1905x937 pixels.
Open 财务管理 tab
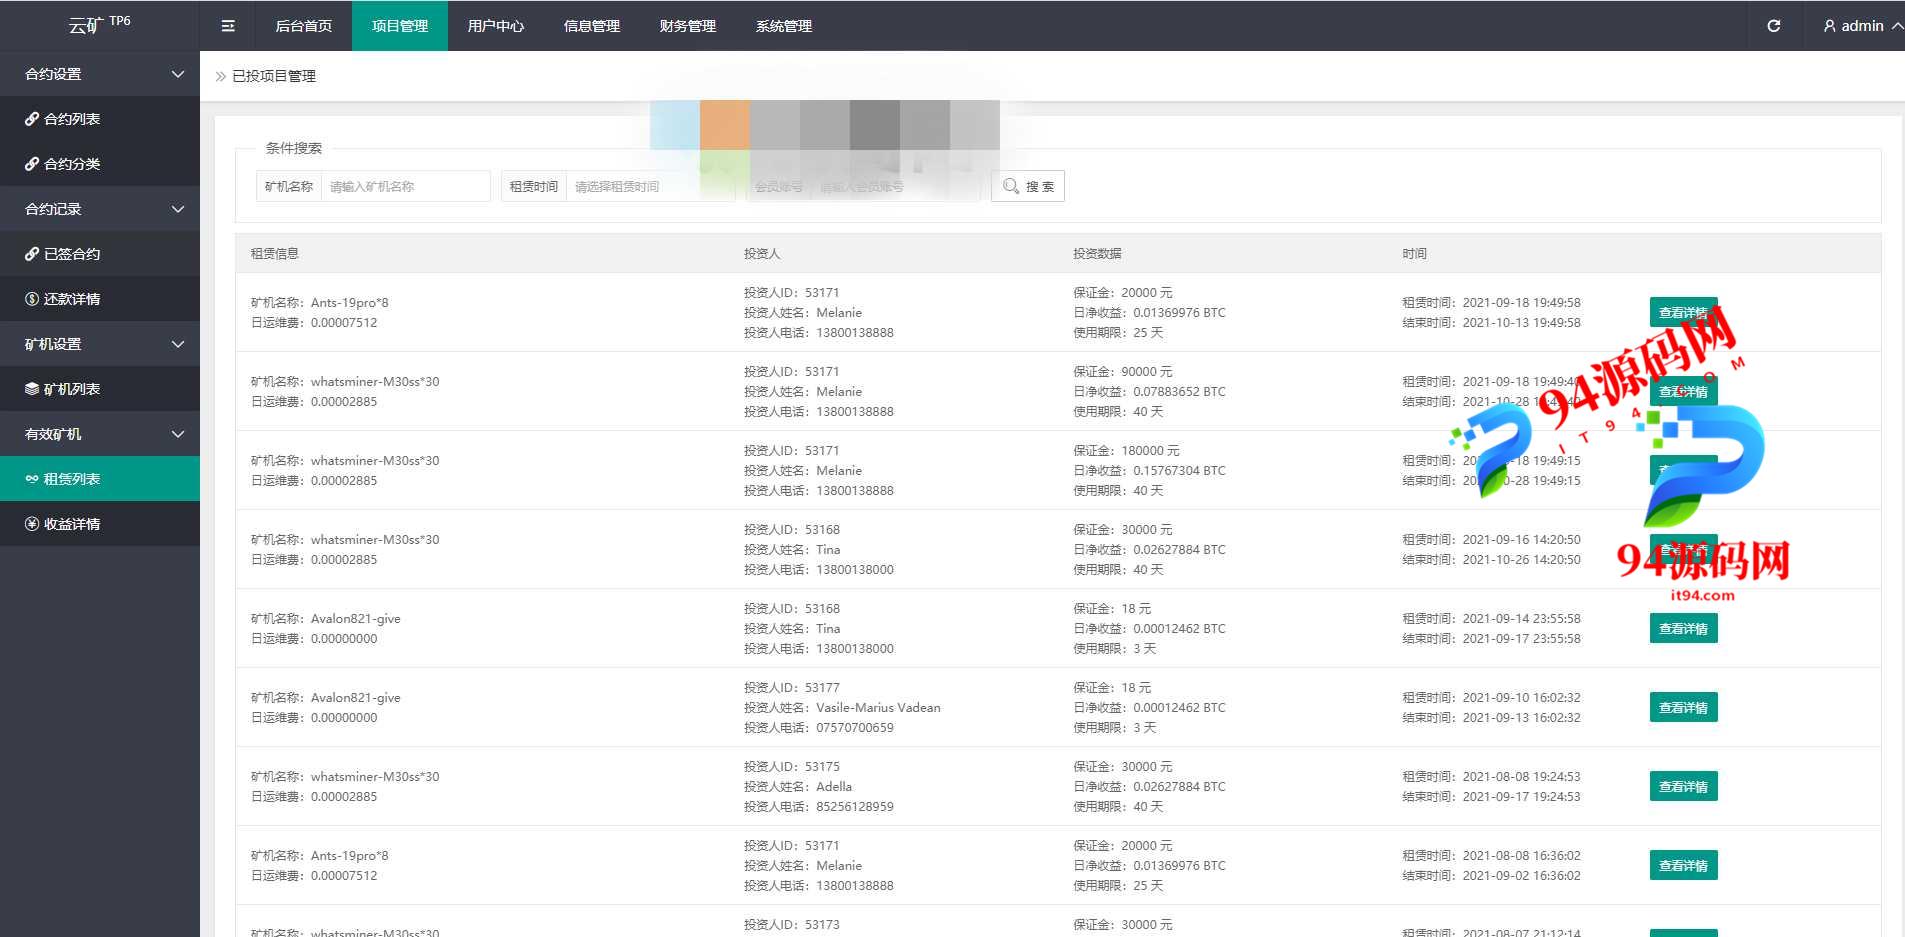688,26
